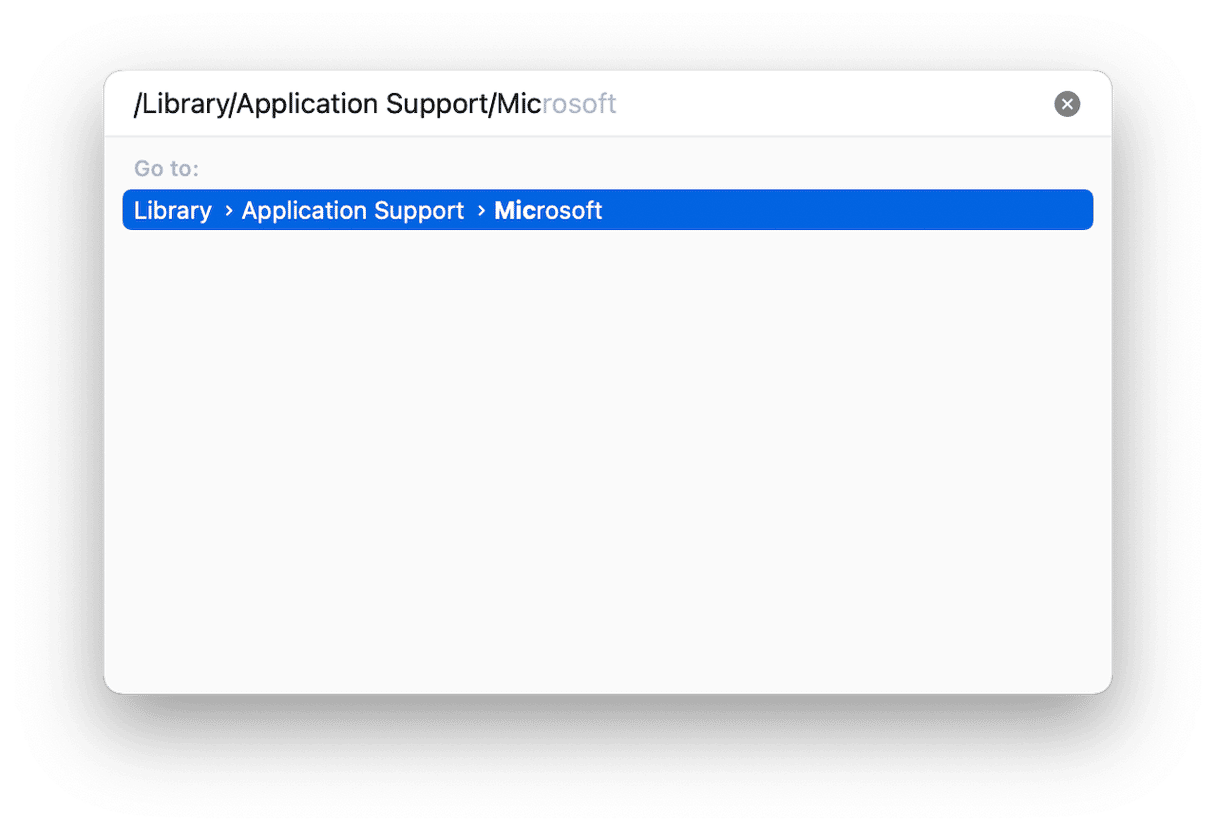Click "Application Support" in the suggestion row
This screenshot has height=831, width=1216.
coord(353,211)
